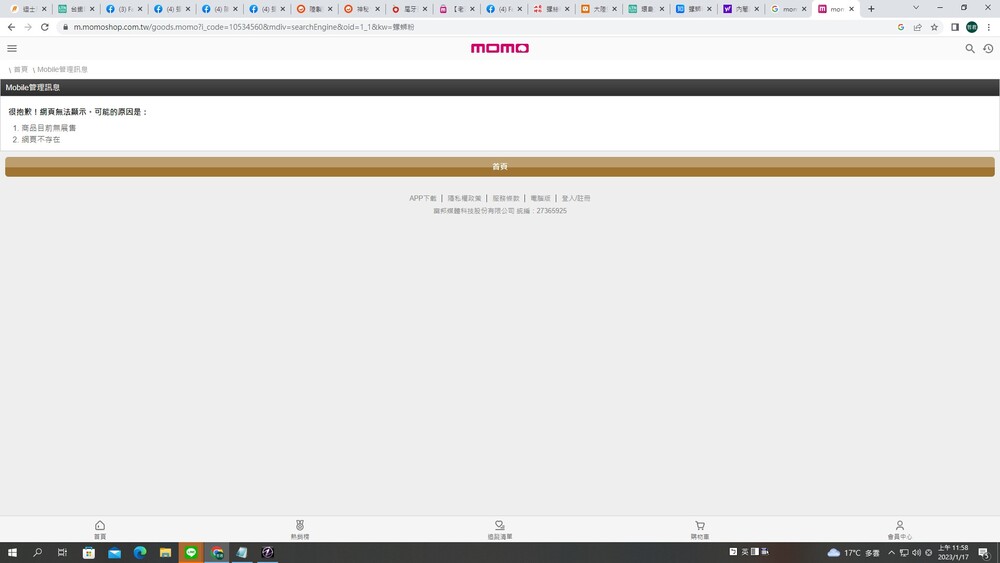Reload the page
Screen dimensions: 1000x563
(45, 27)
